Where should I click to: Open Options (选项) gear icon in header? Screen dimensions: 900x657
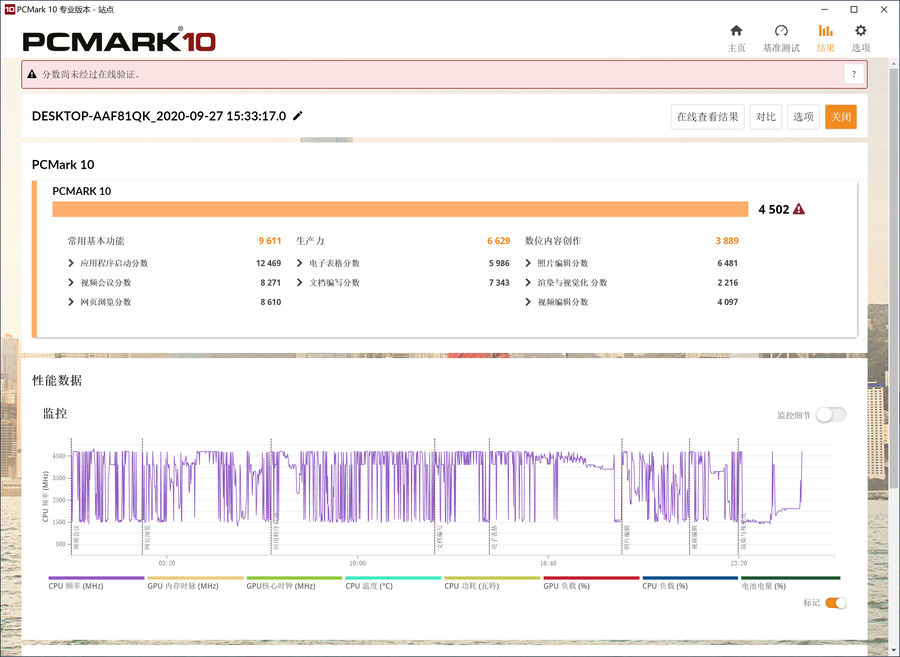point(860,32)
